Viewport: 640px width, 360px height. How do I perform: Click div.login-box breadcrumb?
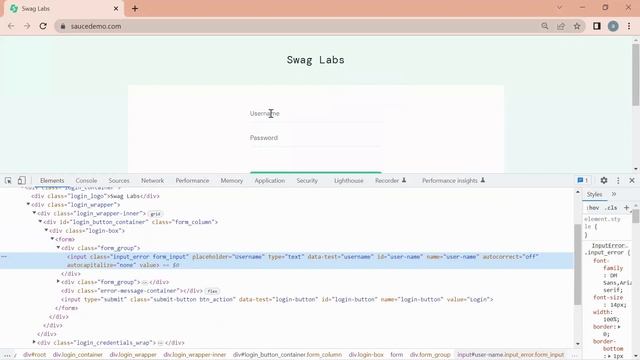366,355
